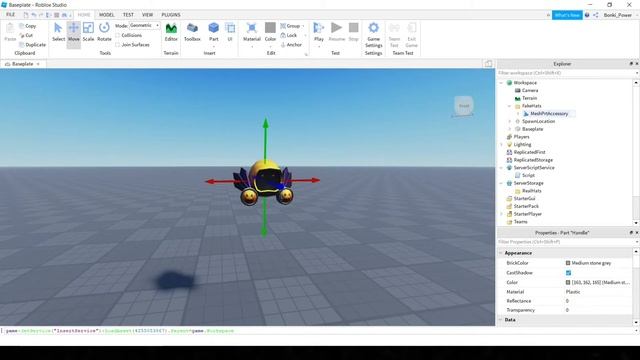
Task: Click the Exit Game button
Action: (x=411, y=35)
